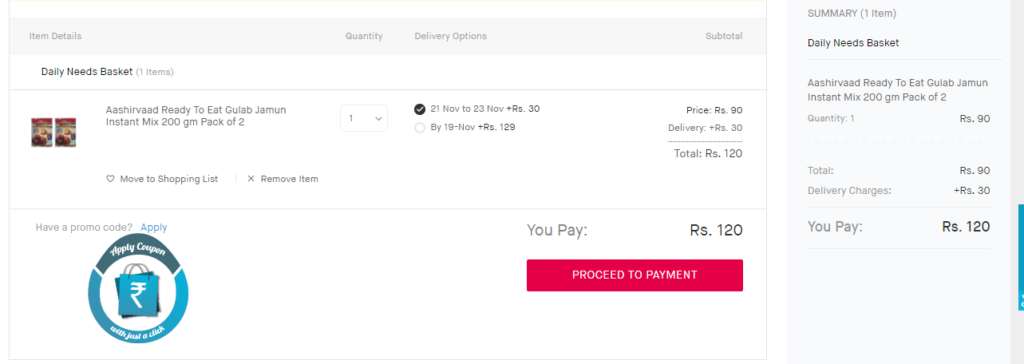
Task: Click the Subtotal column header
Action: click(x=724, y=36)
